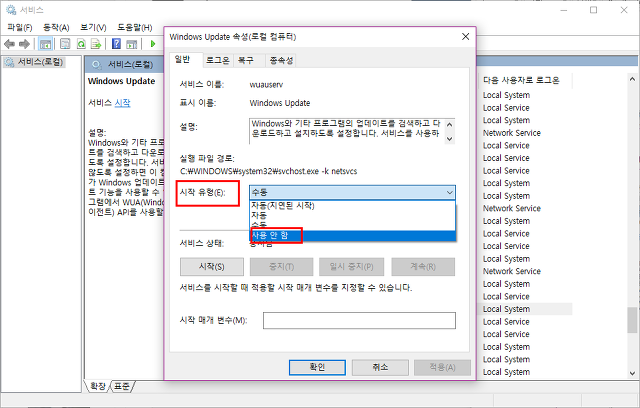Click the services list scrollbar up arrow
The width and height of the screenshot is (640, 408).
[x=632, y=79]
